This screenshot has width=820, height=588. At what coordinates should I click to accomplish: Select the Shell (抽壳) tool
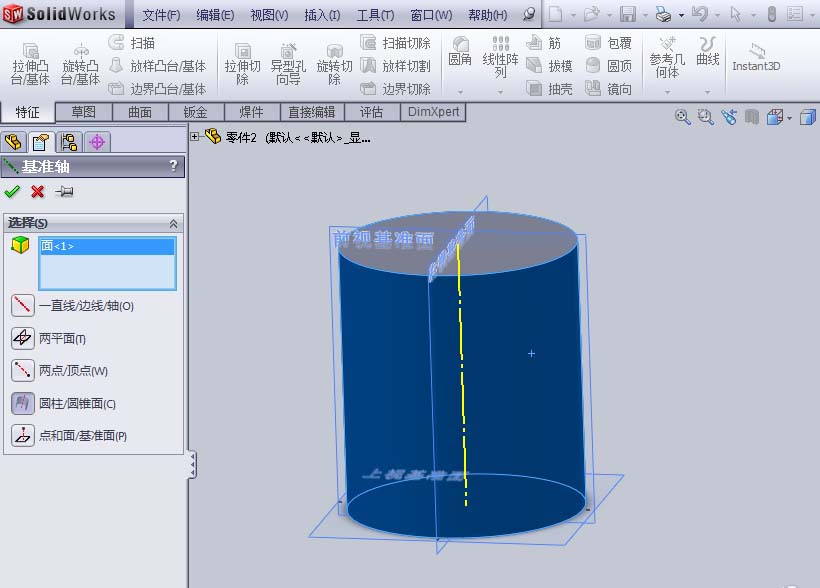[x=549, y=88]
